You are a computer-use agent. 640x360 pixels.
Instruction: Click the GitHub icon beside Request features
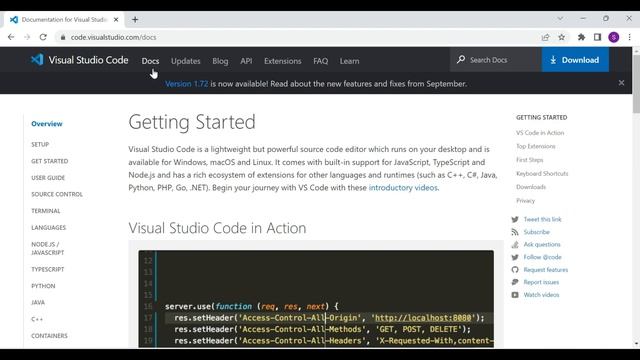tap(515, 270)
